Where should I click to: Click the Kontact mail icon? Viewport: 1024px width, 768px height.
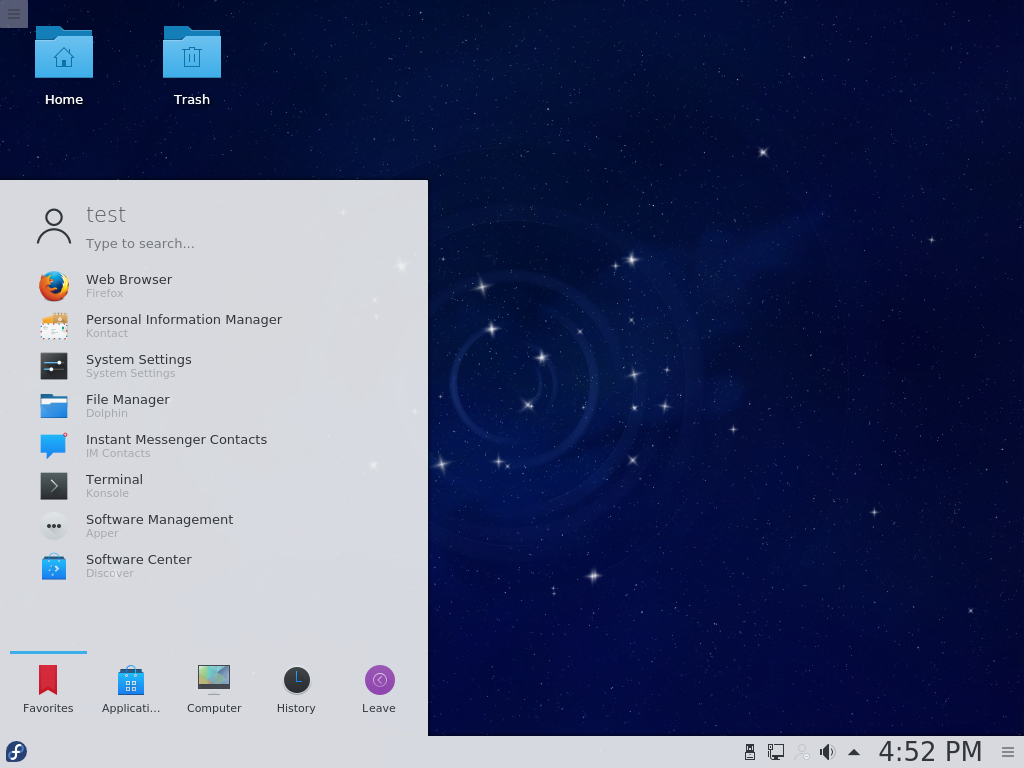tap(54, 326)
